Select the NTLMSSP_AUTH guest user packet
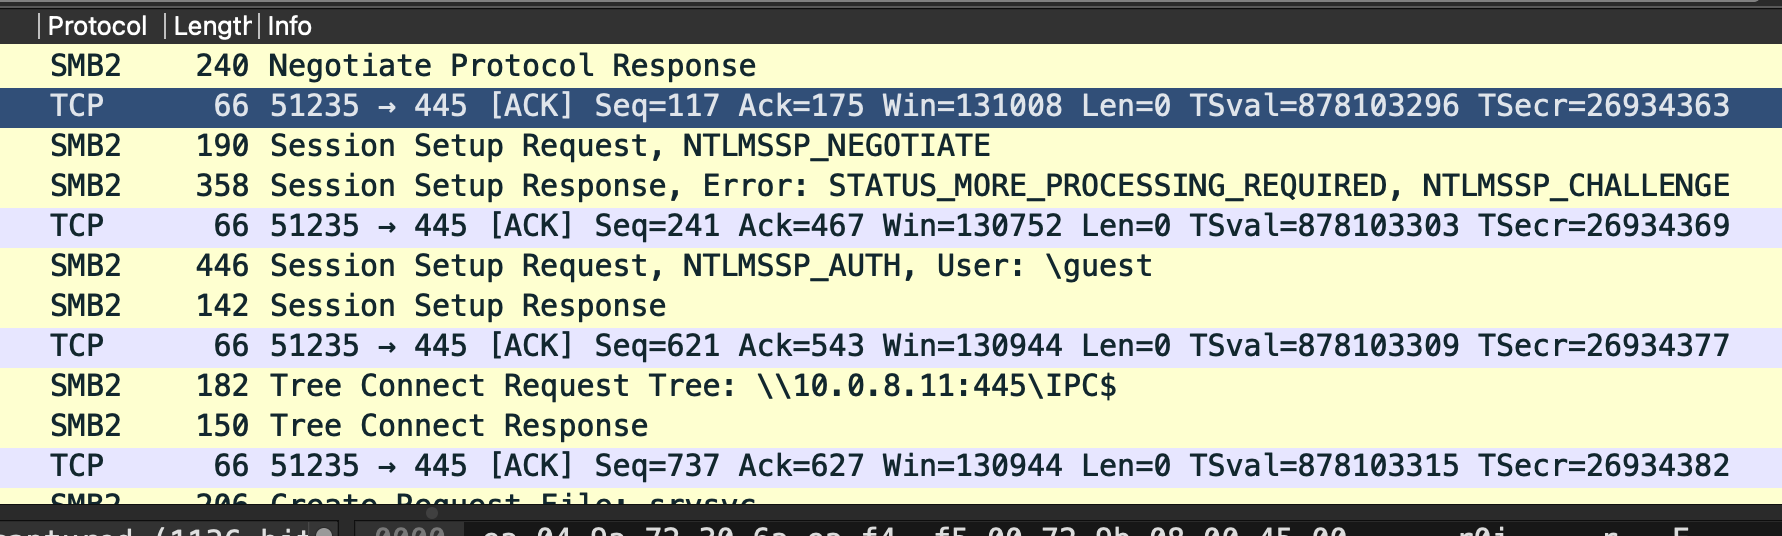The image size is (1782, 536). click(710, 266)
